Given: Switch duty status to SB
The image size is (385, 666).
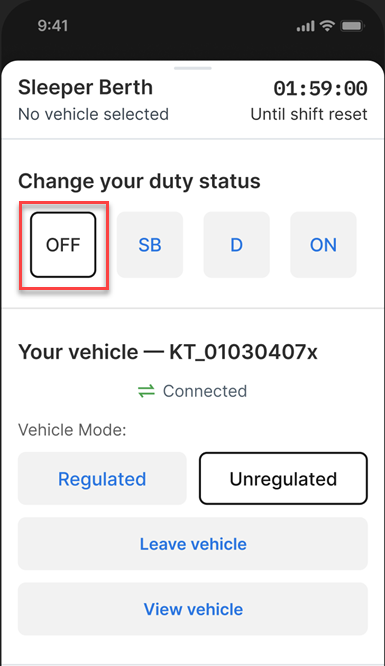Looking at the screenshot, I should (x=150, y=245).
